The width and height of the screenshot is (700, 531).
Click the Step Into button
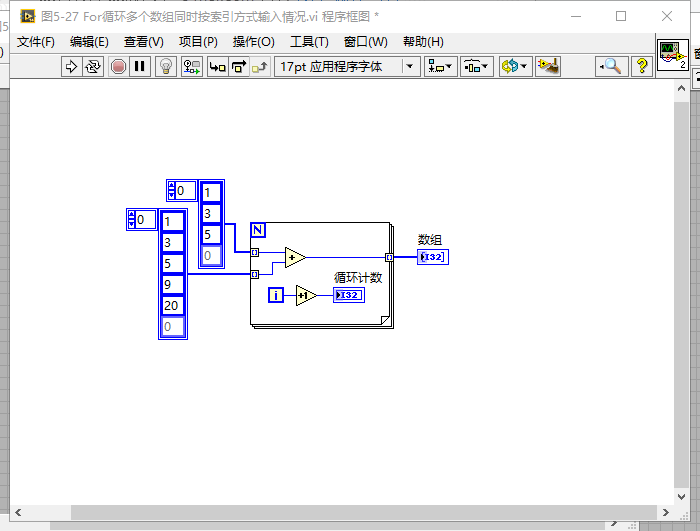(218, 67)
